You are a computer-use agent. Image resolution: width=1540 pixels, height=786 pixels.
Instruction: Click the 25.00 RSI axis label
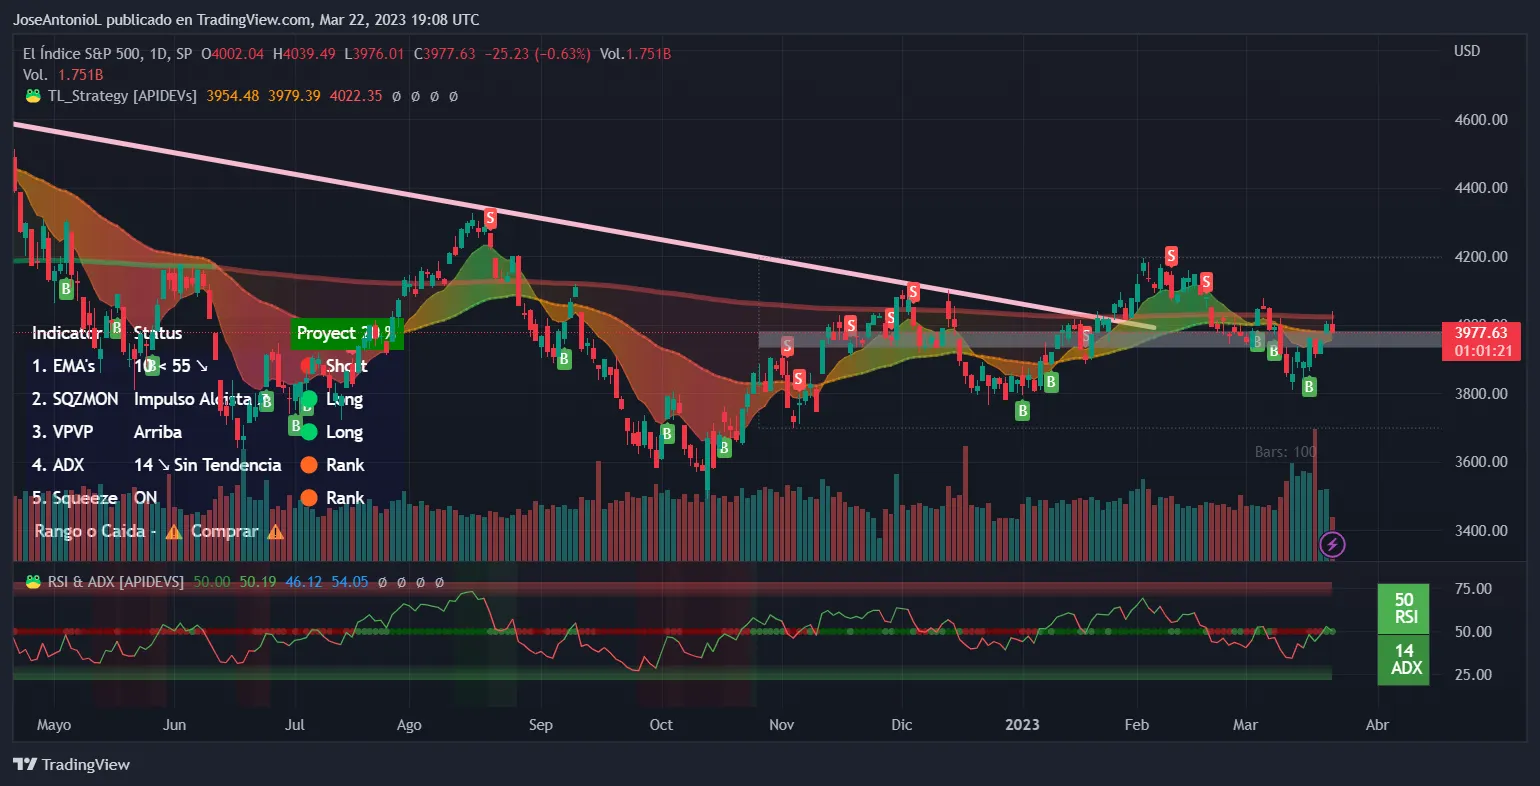coord(1473,675)
